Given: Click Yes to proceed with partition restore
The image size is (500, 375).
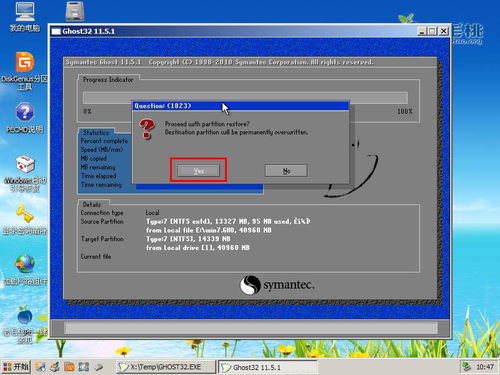Looking at the screenshot, I should 198,171.
